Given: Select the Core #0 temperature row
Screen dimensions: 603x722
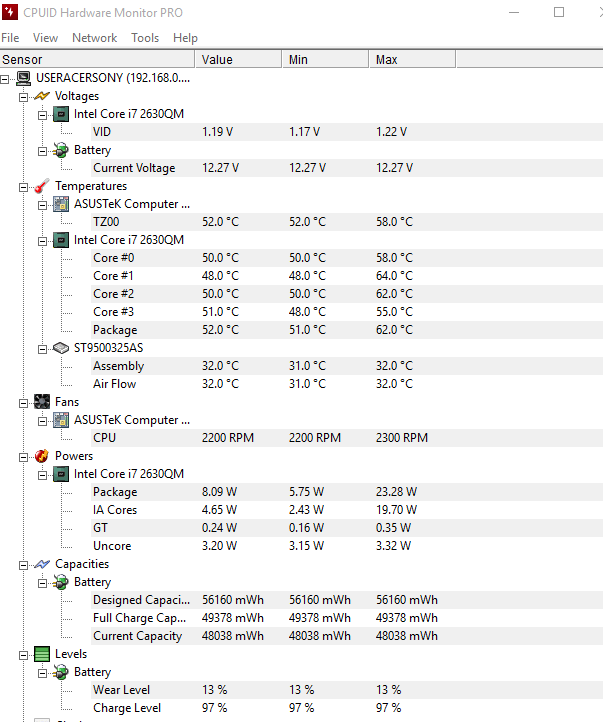Looking at the screenshot, I should coord(347,258).
